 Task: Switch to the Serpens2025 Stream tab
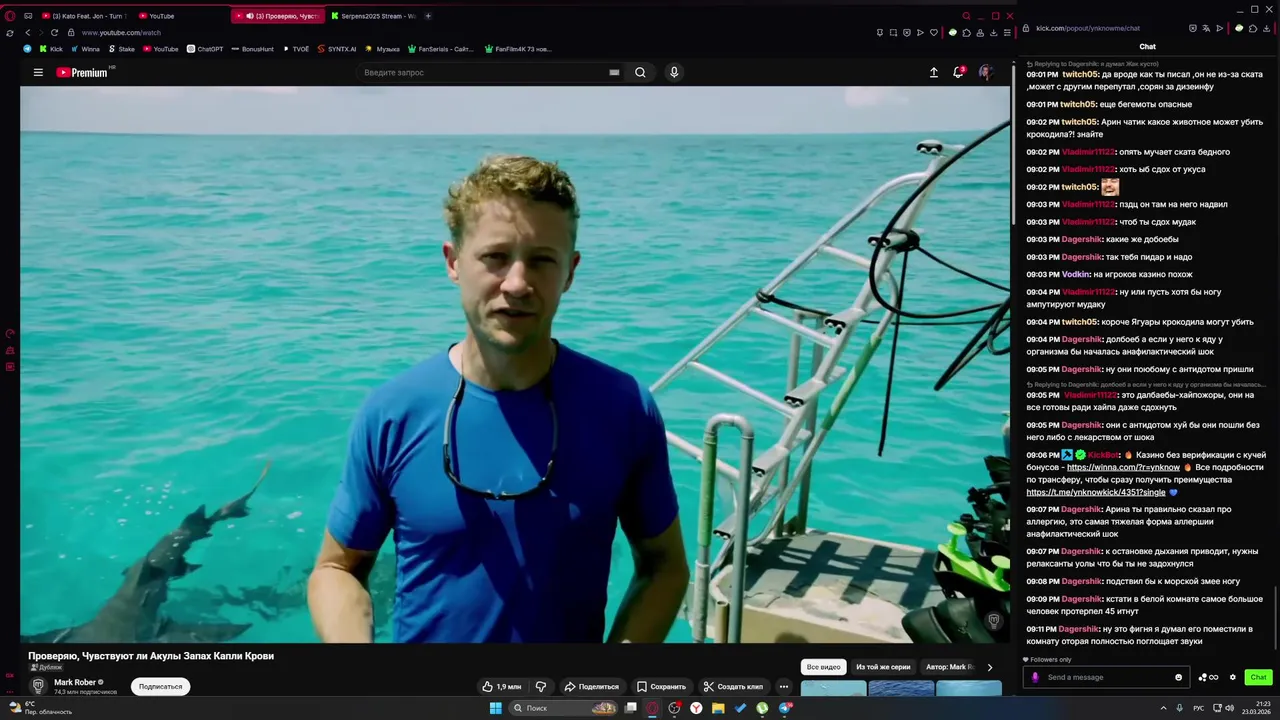tap(374, 16)
